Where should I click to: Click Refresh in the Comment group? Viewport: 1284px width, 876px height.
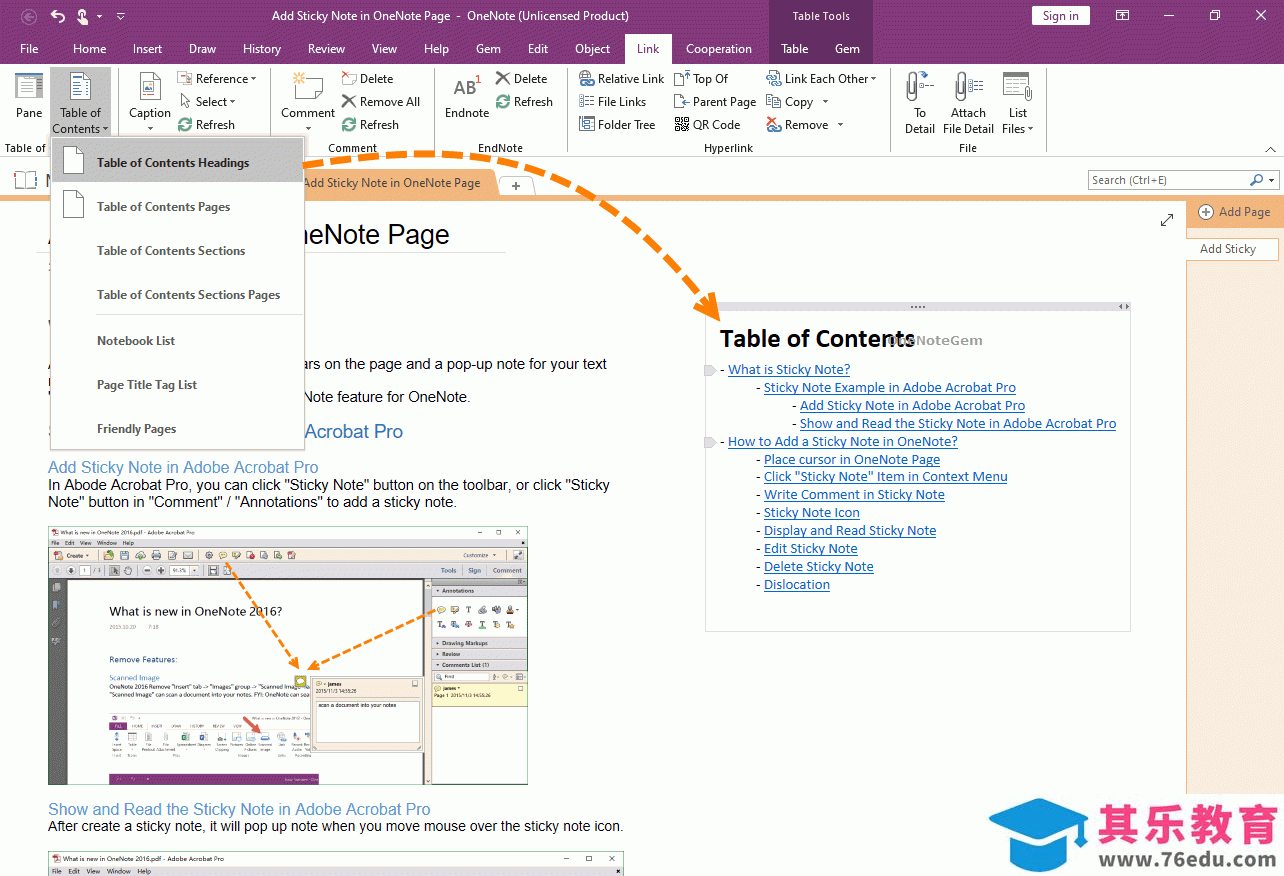(370, 125)
